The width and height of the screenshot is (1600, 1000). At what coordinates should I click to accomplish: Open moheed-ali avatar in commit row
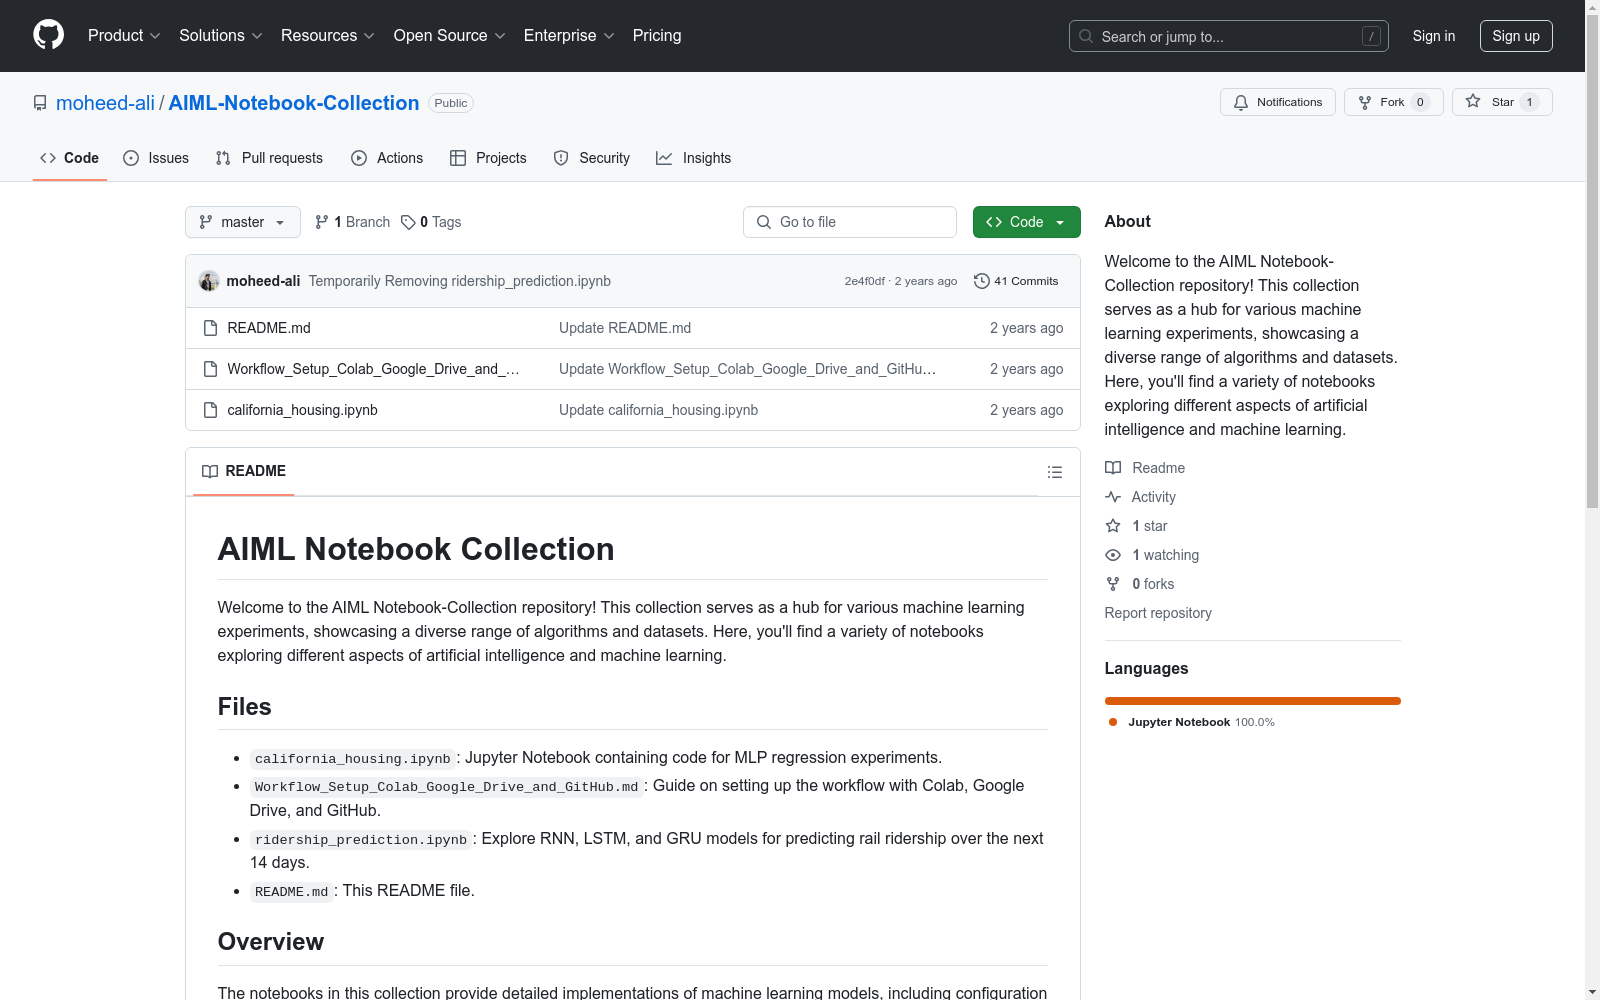pos(209,281)
